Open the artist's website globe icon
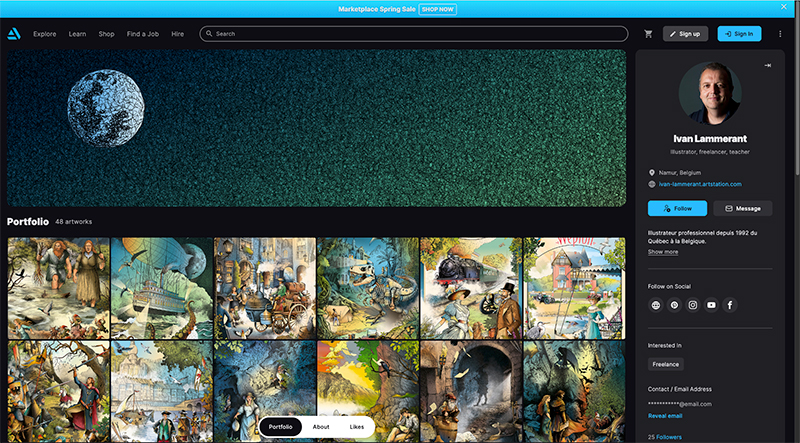The image size is (800, 443). (656, 305)
